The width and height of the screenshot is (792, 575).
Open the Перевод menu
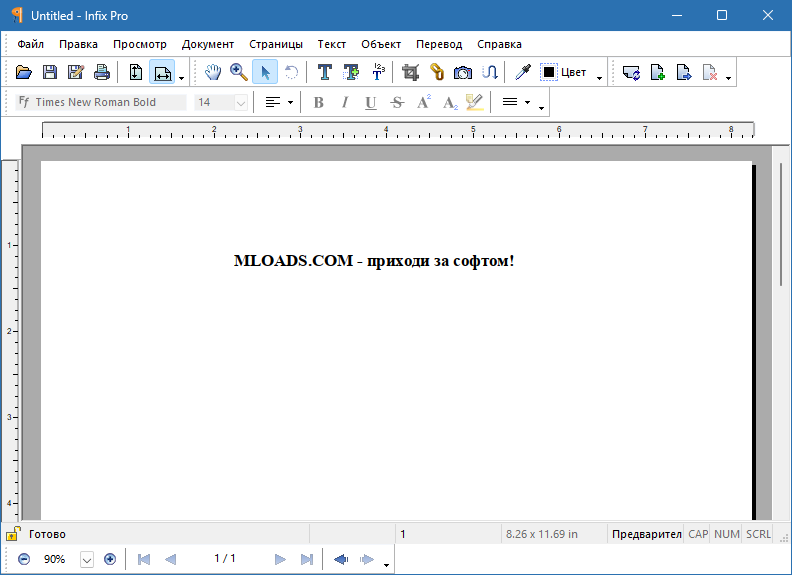coord(439,44)
